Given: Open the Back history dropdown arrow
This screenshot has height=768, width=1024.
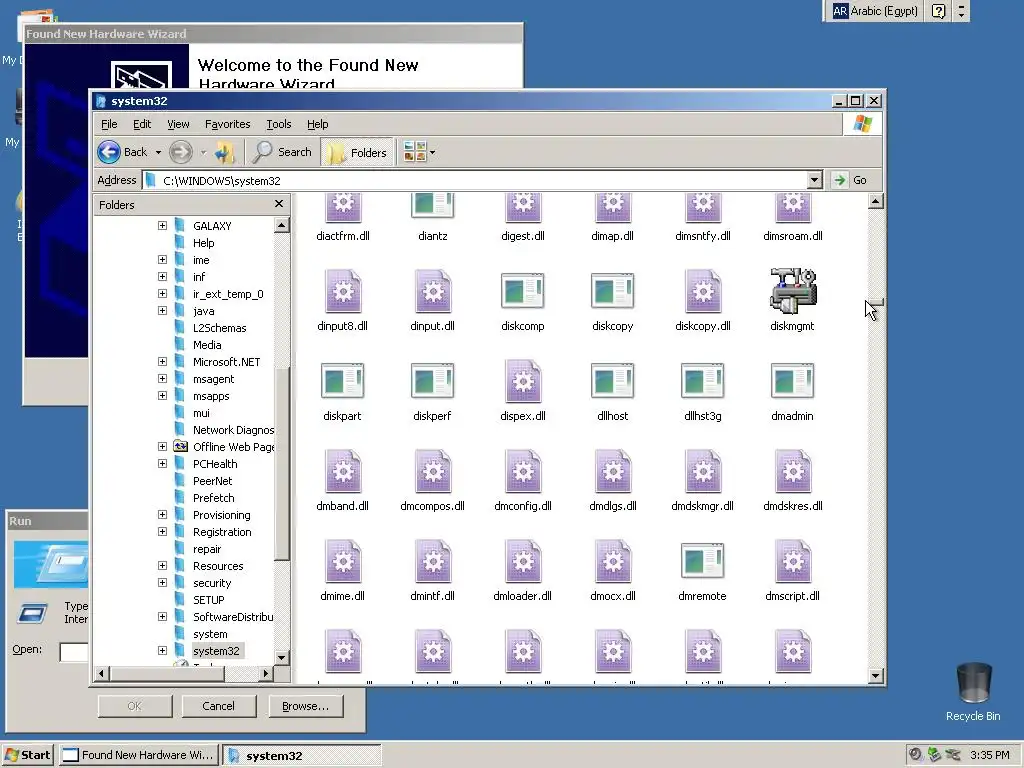Looking at the screenshot, I should (x=158, y=153).
